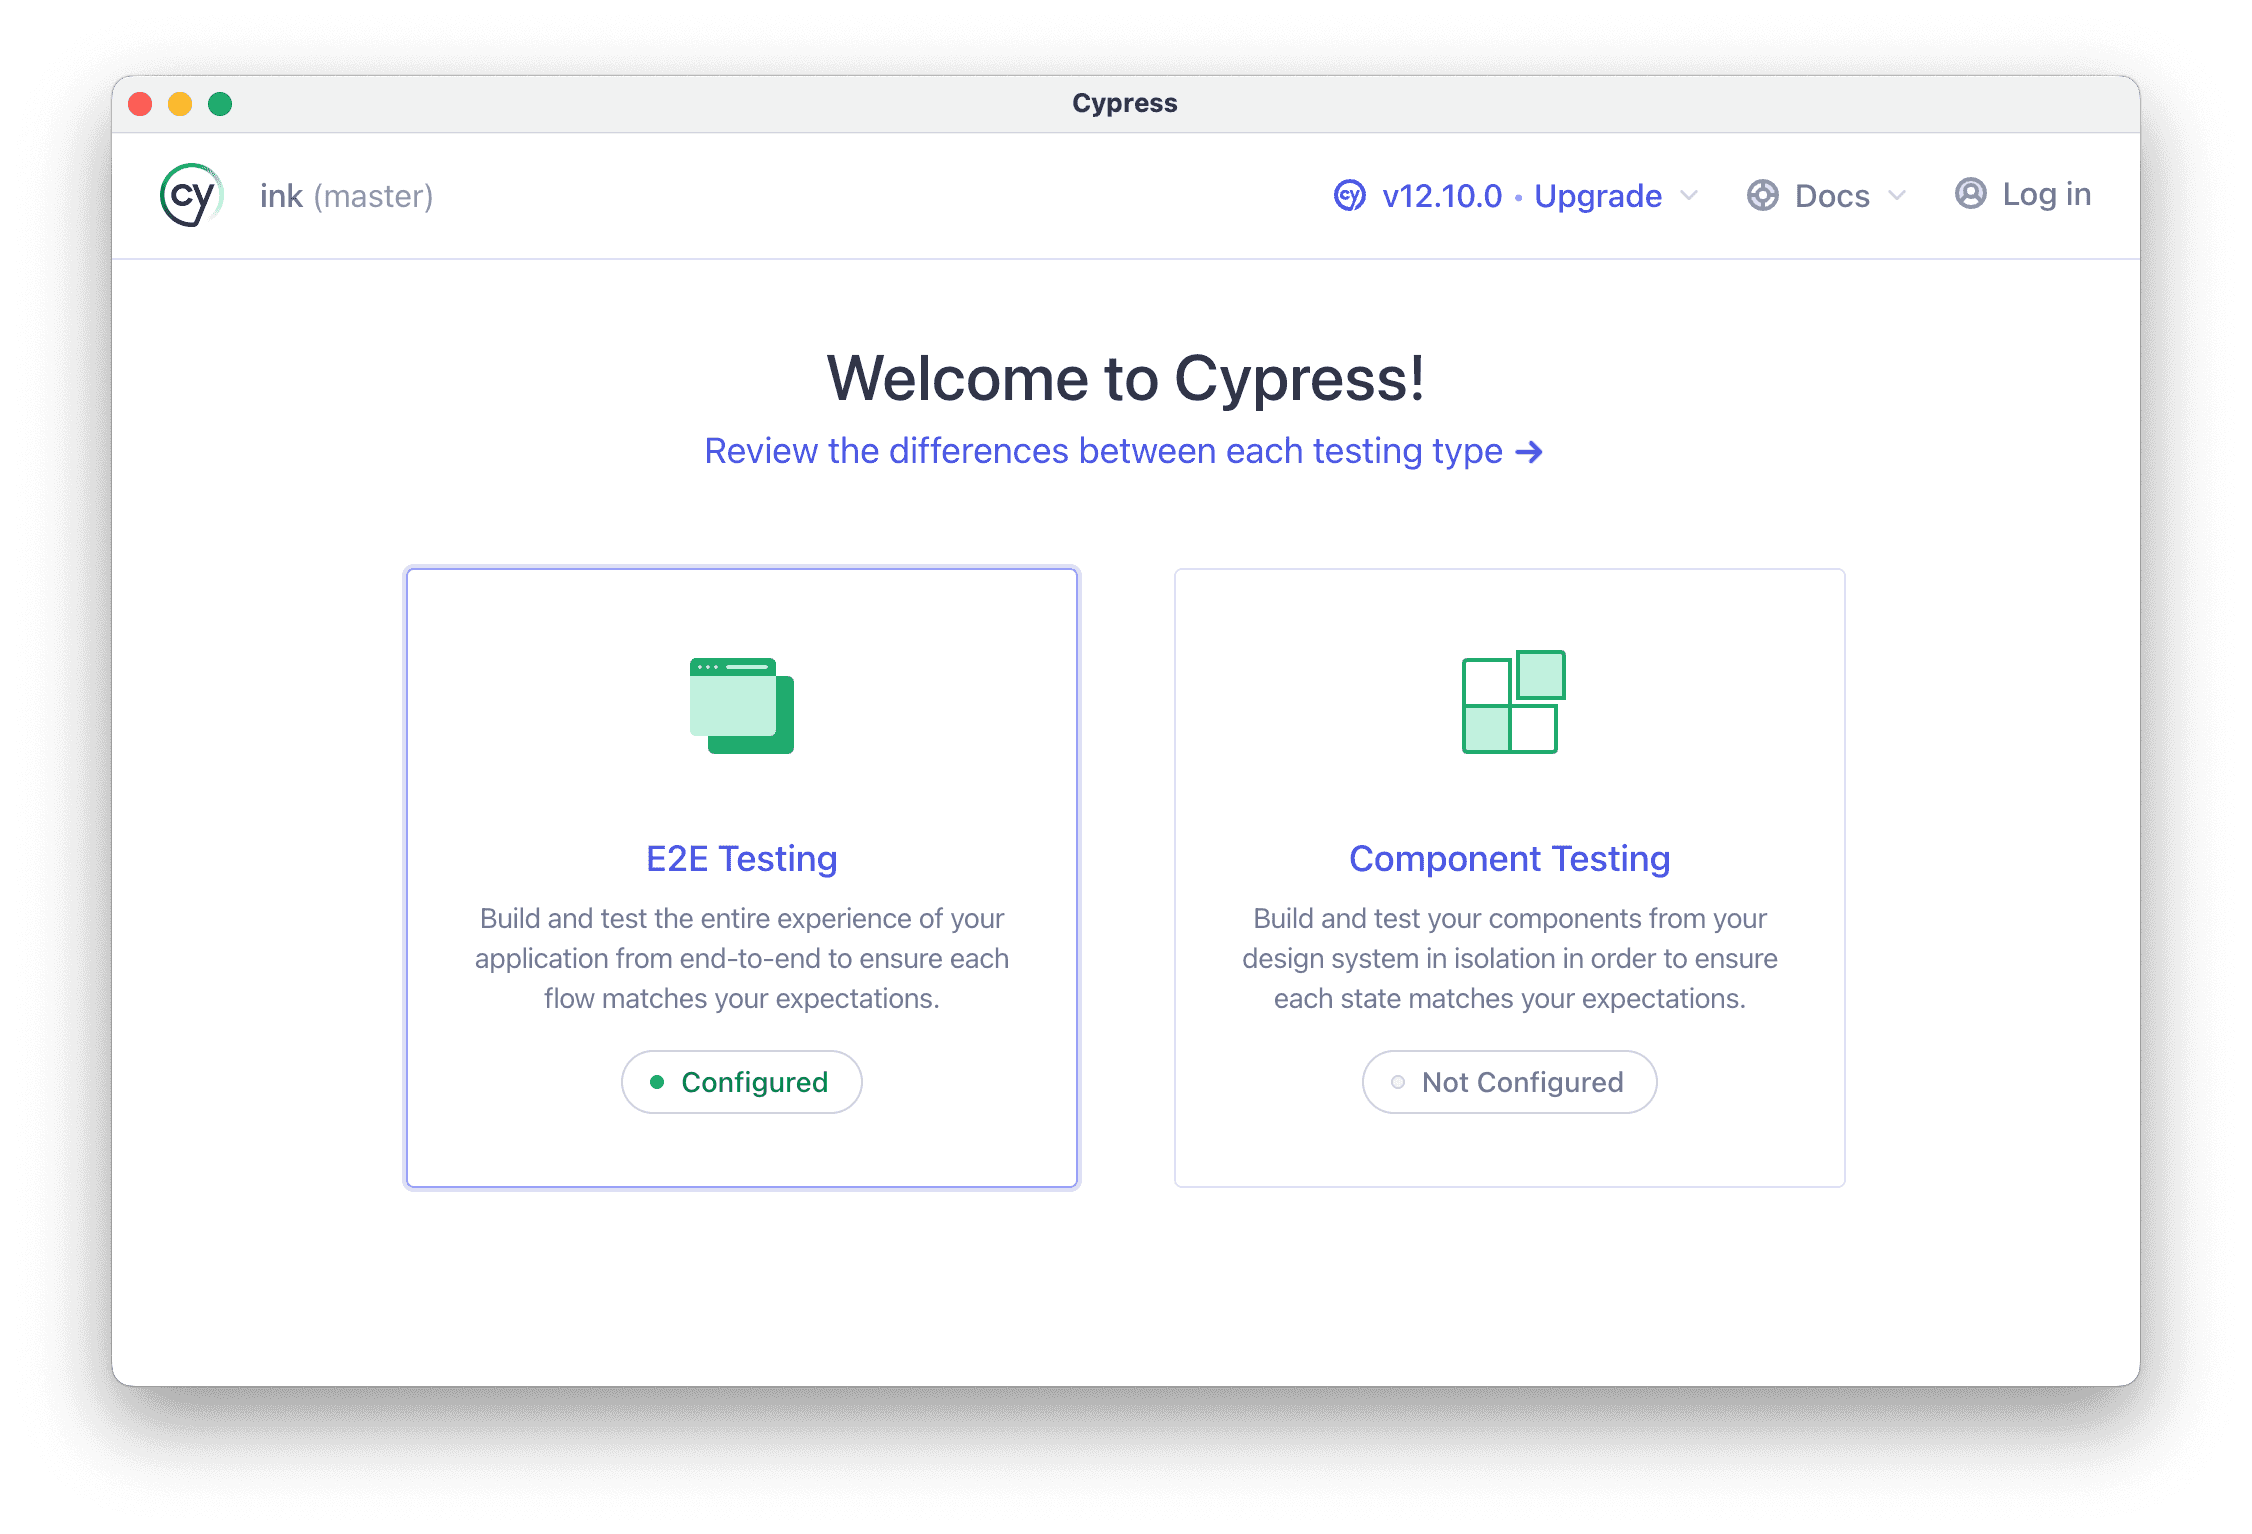The width and height of the screenshot is (2252, 1534).
Task: Click the arrow after the review differences link
Action: point(1529,452)
